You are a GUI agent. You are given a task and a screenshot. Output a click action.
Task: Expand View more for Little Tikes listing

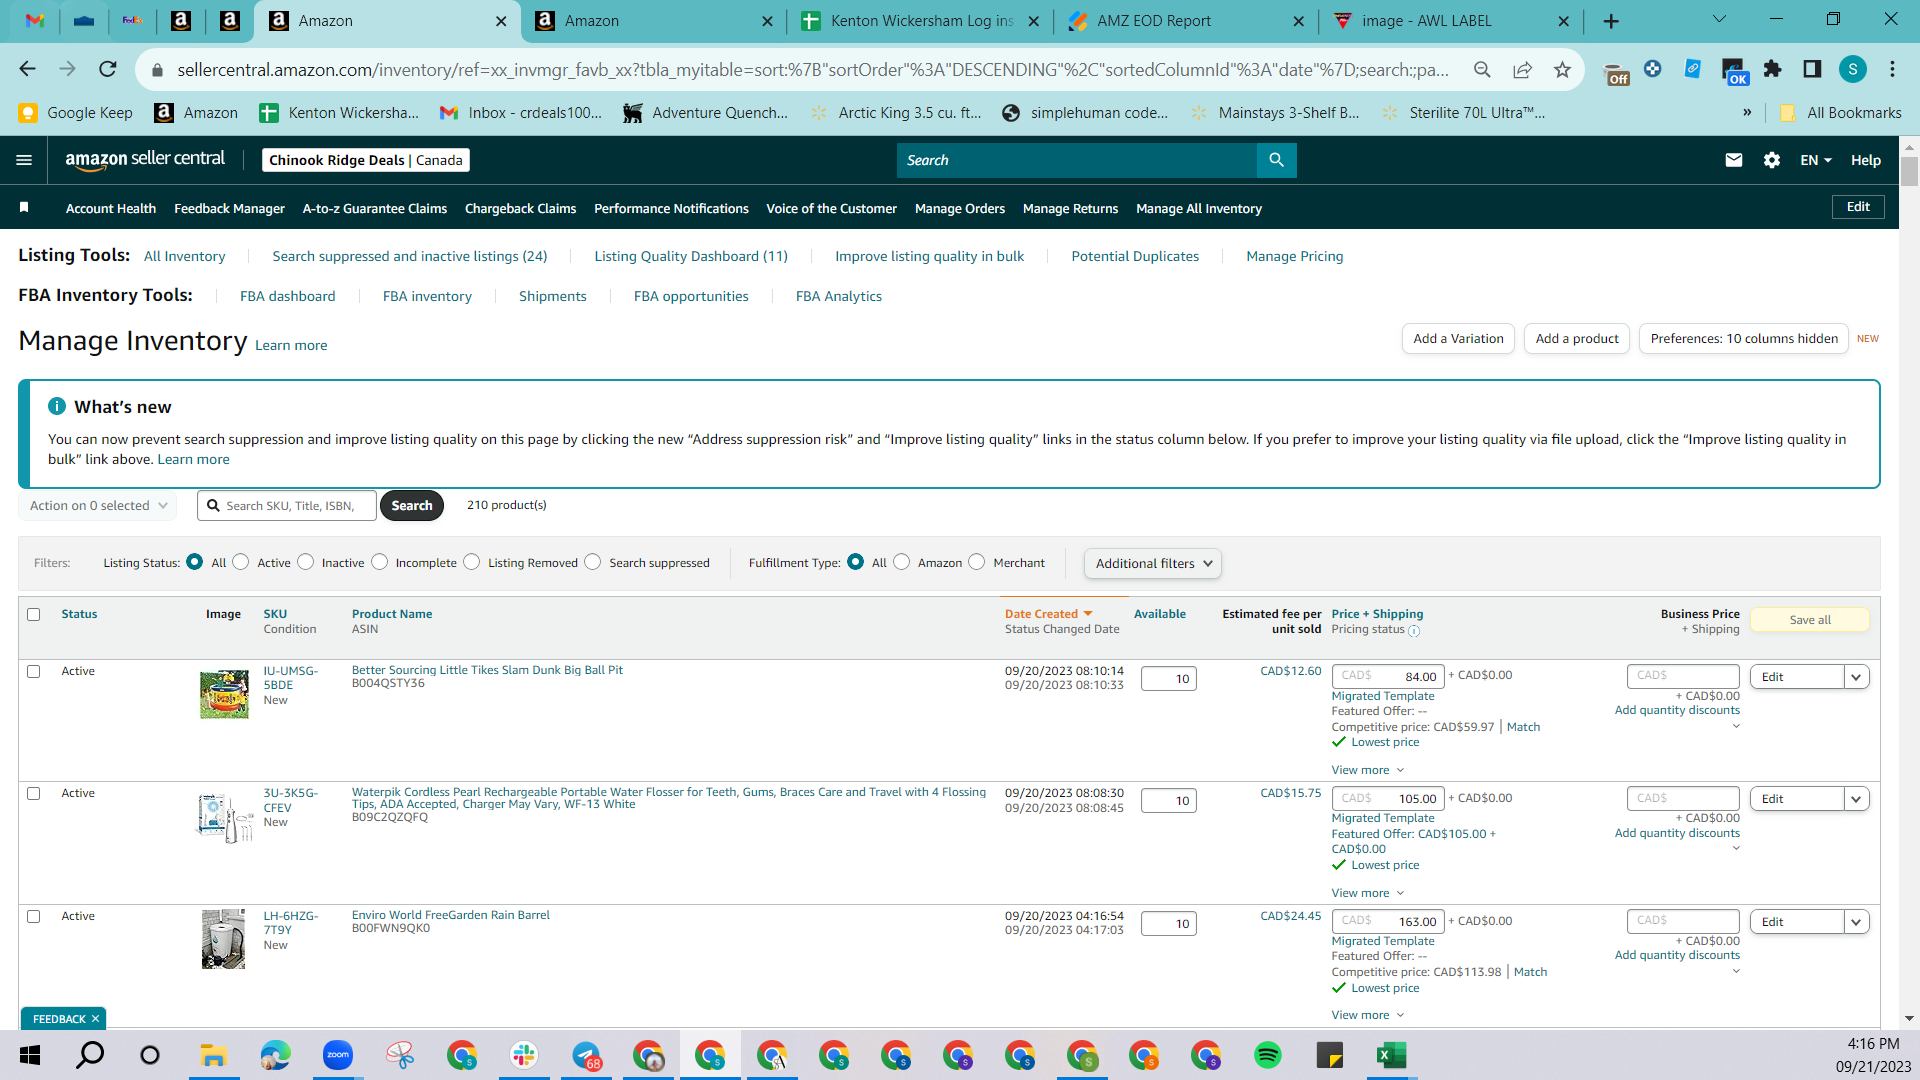click(x=1368, y=770)
